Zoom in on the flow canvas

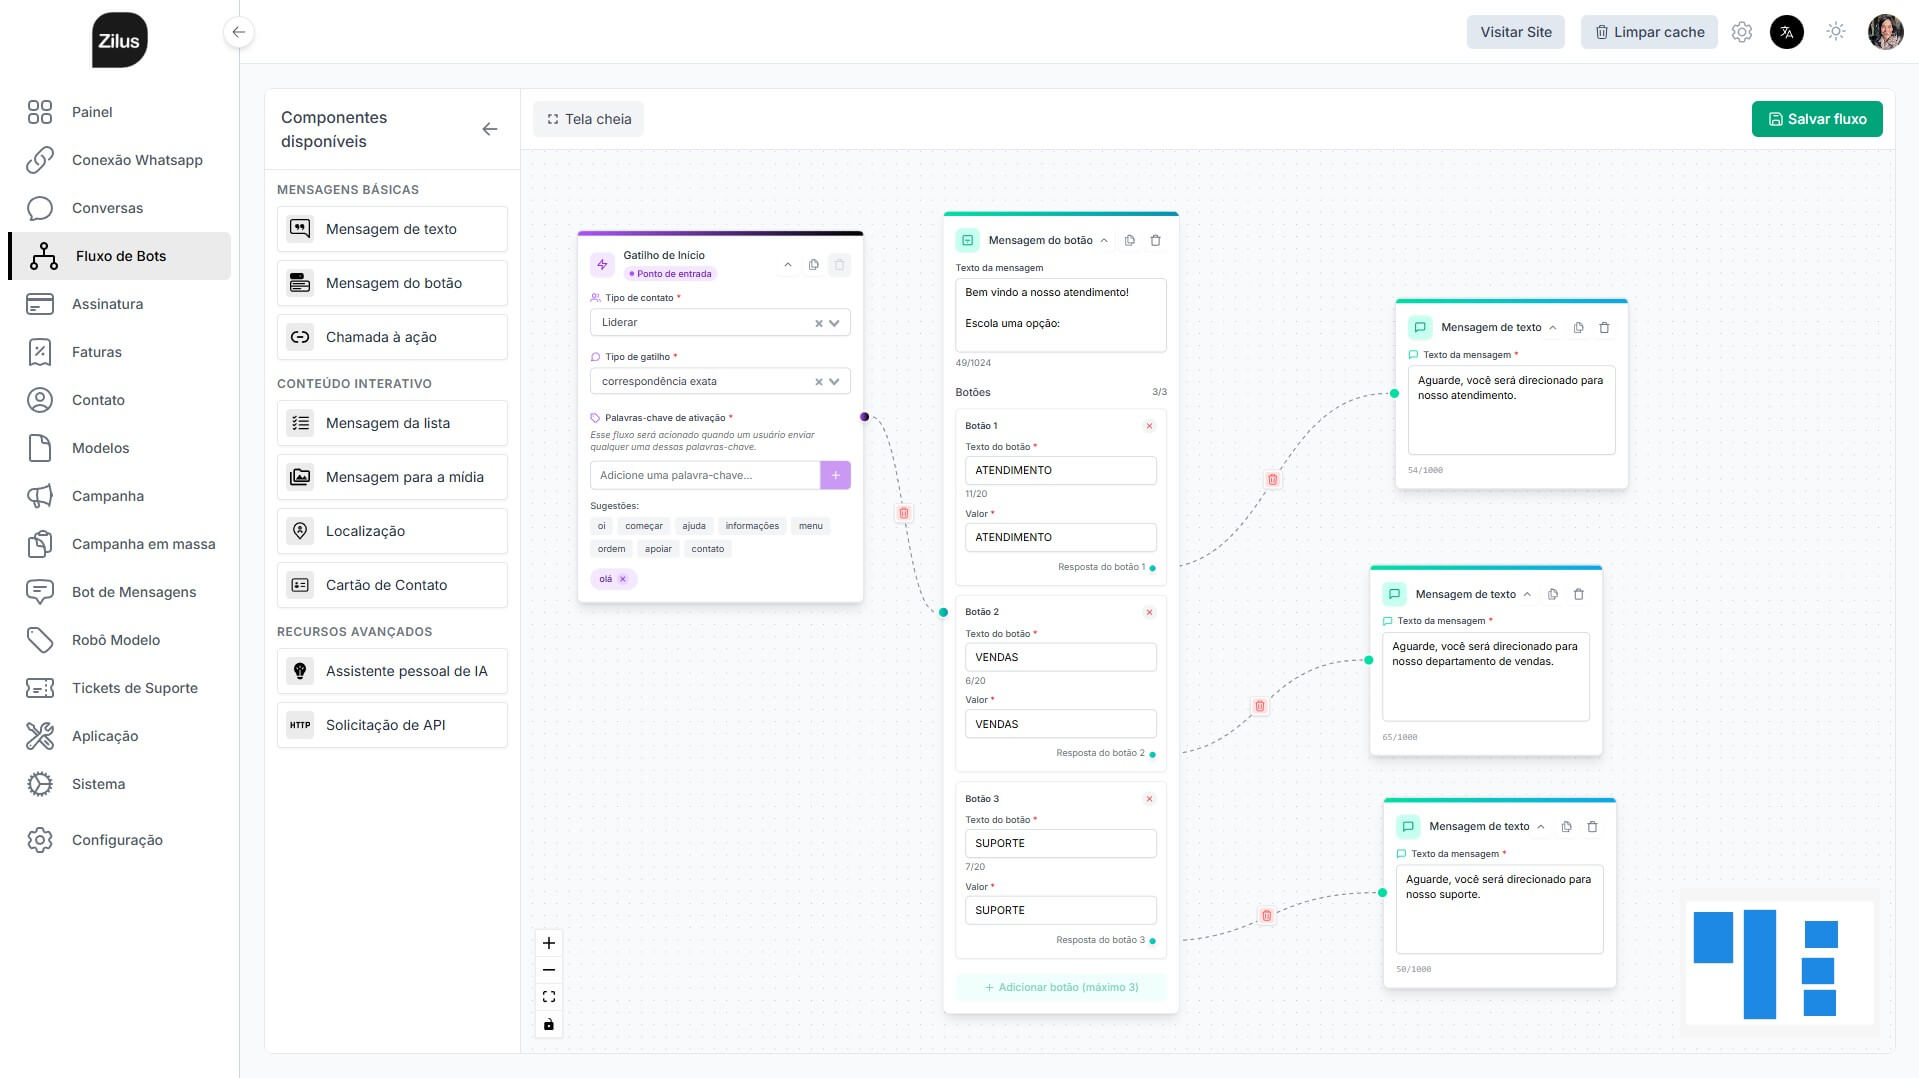click(548, 942)
